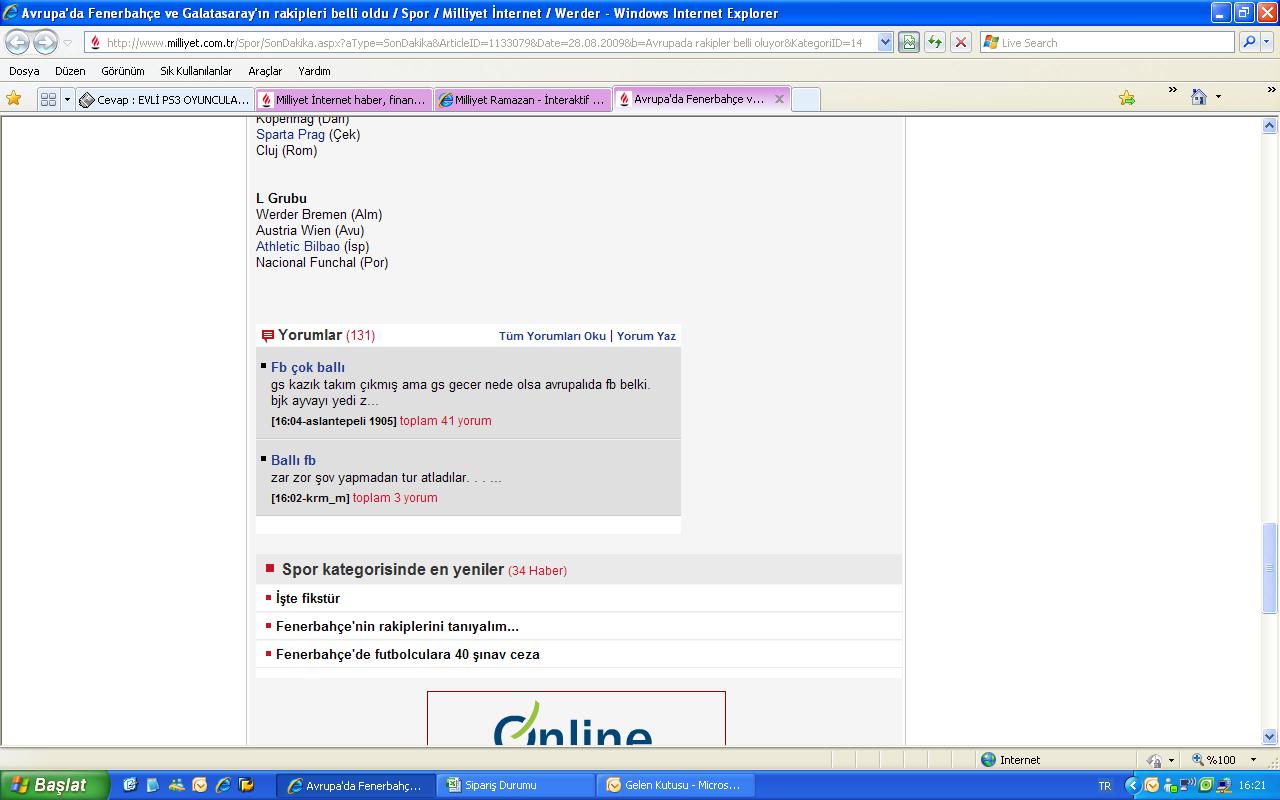Open the Athletic Bilbao link
This screenshot has width=1280, height=800.
297,247
